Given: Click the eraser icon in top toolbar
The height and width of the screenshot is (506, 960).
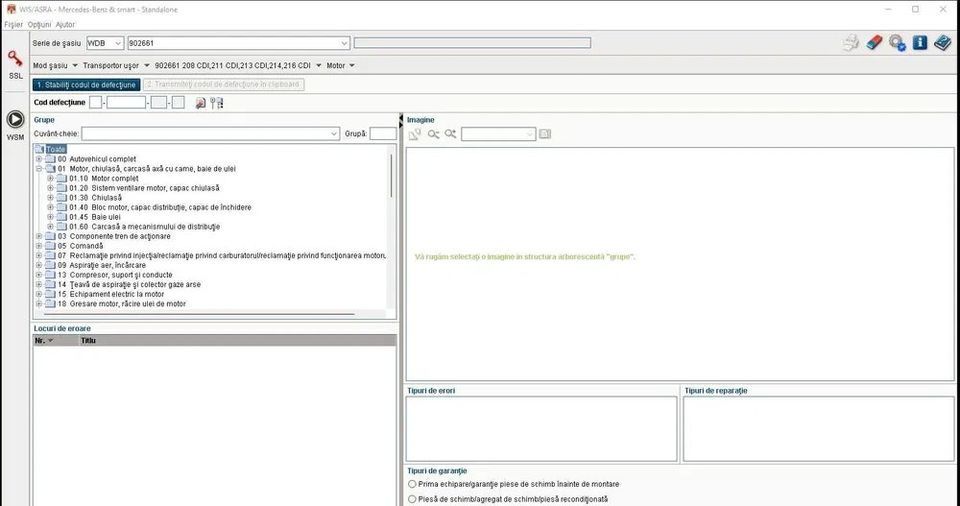Looking at the screenshot, I should tap(874, 42).
